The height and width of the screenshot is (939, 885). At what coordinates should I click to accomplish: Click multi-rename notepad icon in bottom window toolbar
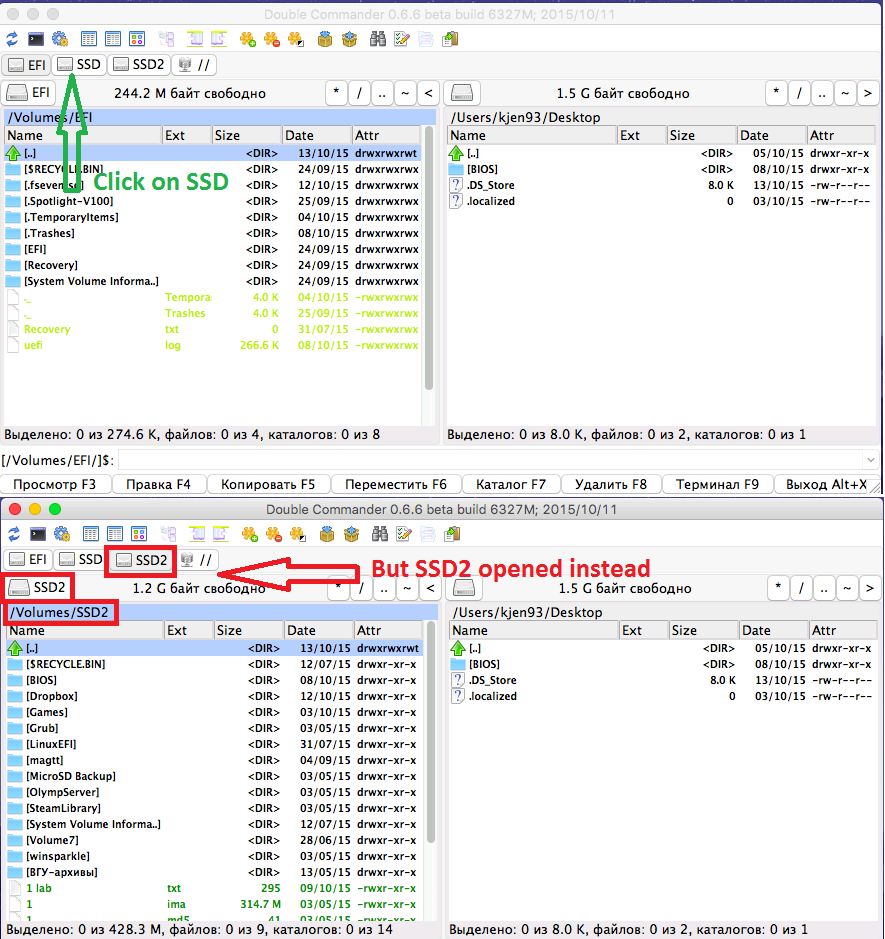402,533
